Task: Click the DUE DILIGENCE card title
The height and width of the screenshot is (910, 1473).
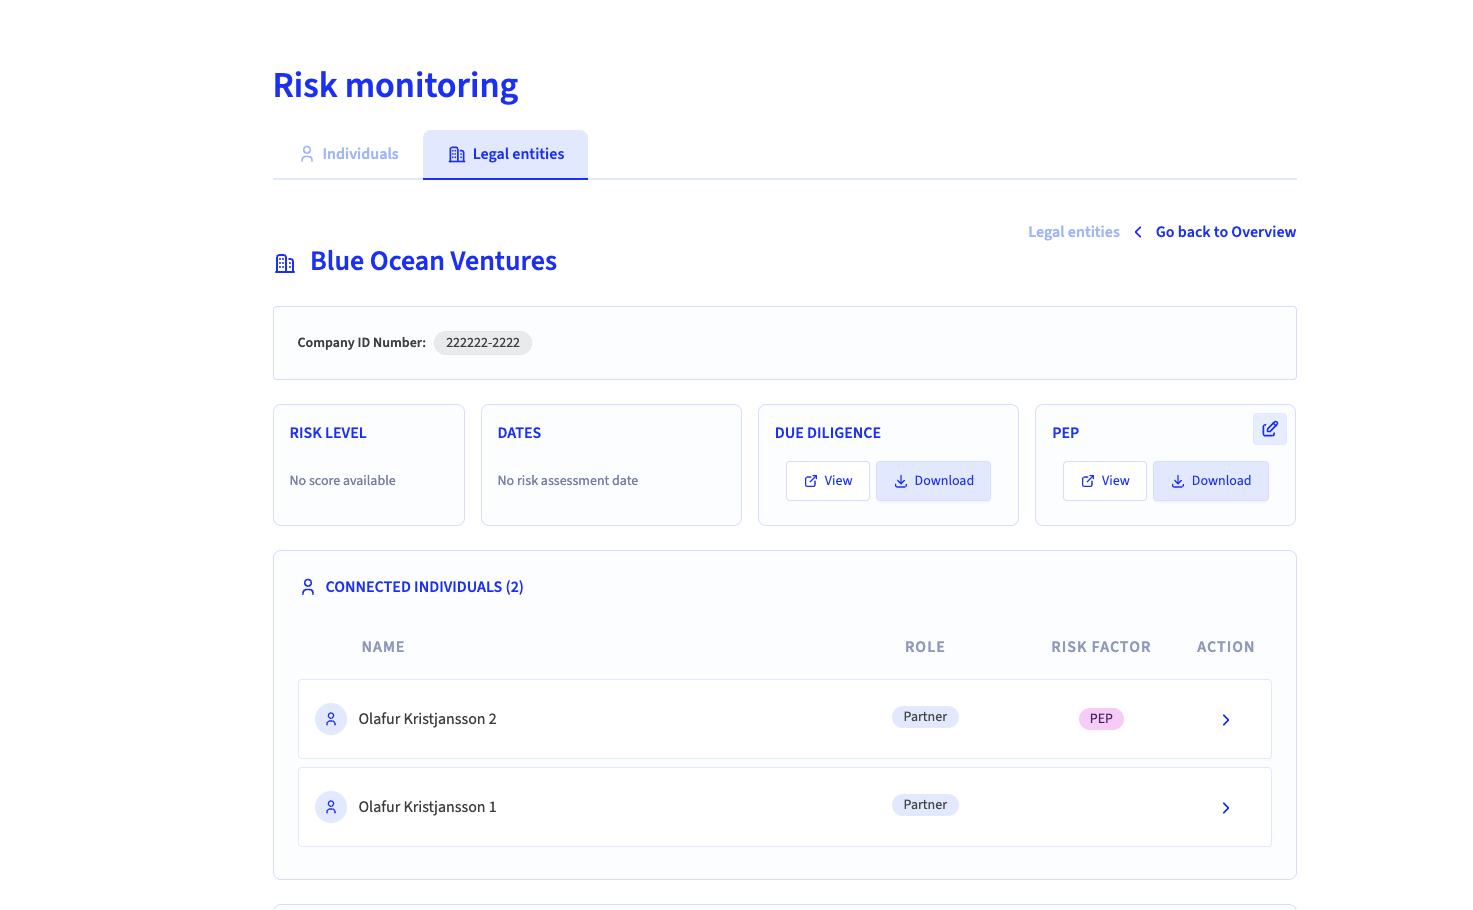Action: [x=828, y=433]
